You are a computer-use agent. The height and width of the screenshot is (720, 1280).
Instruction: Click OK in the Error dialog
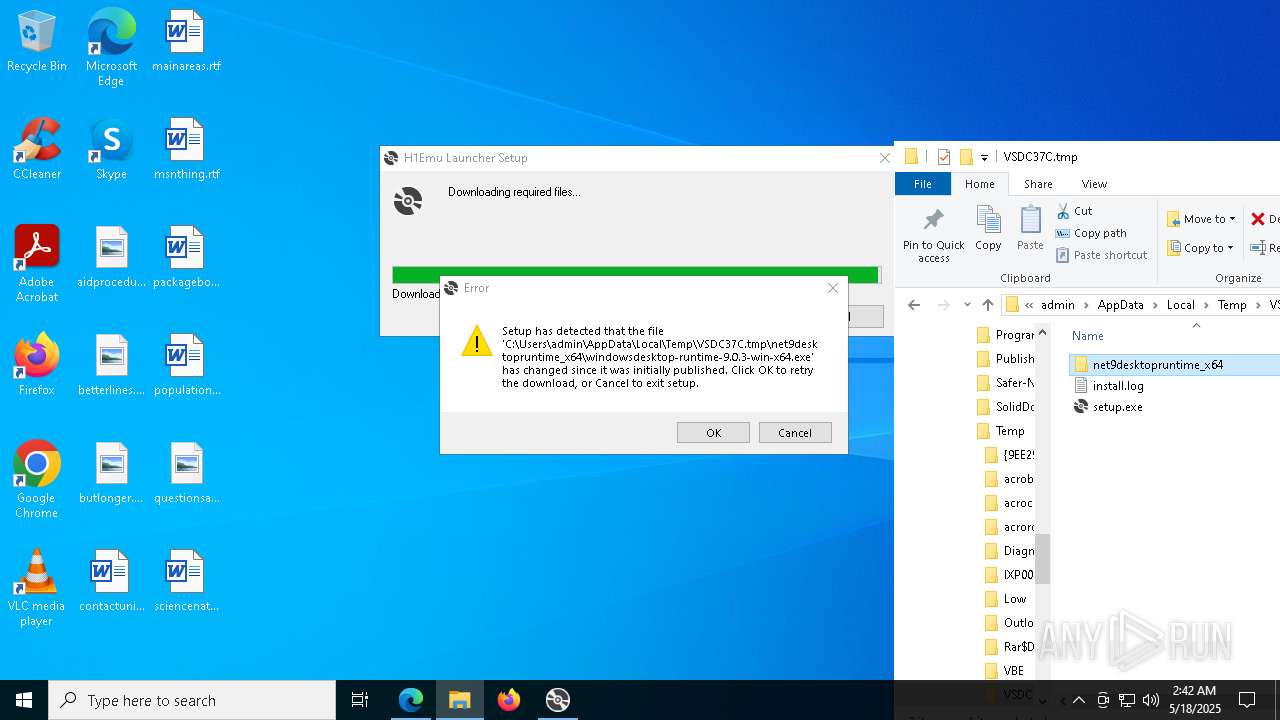click(713, 433)
